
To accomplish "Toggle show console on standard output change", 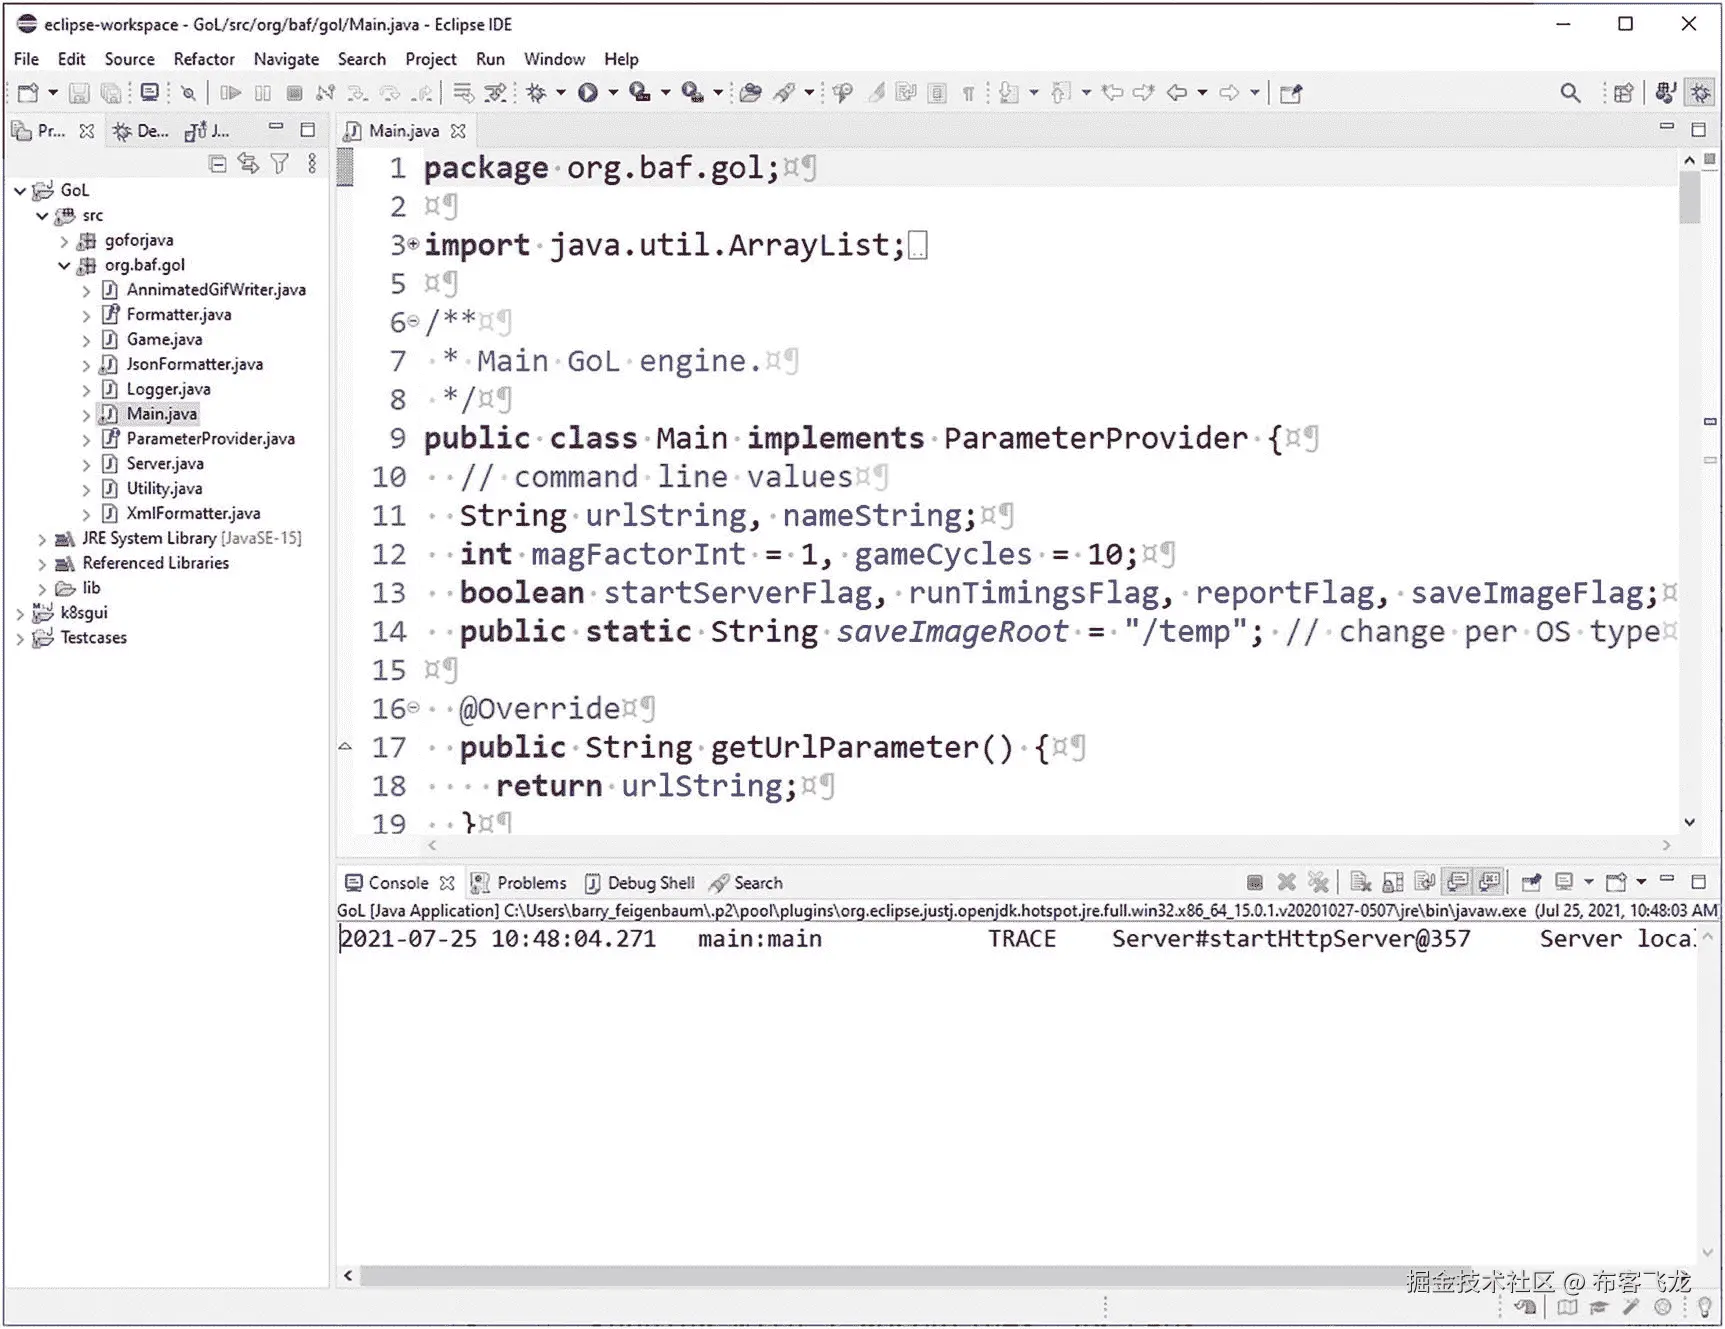I will pos(1458,882).
